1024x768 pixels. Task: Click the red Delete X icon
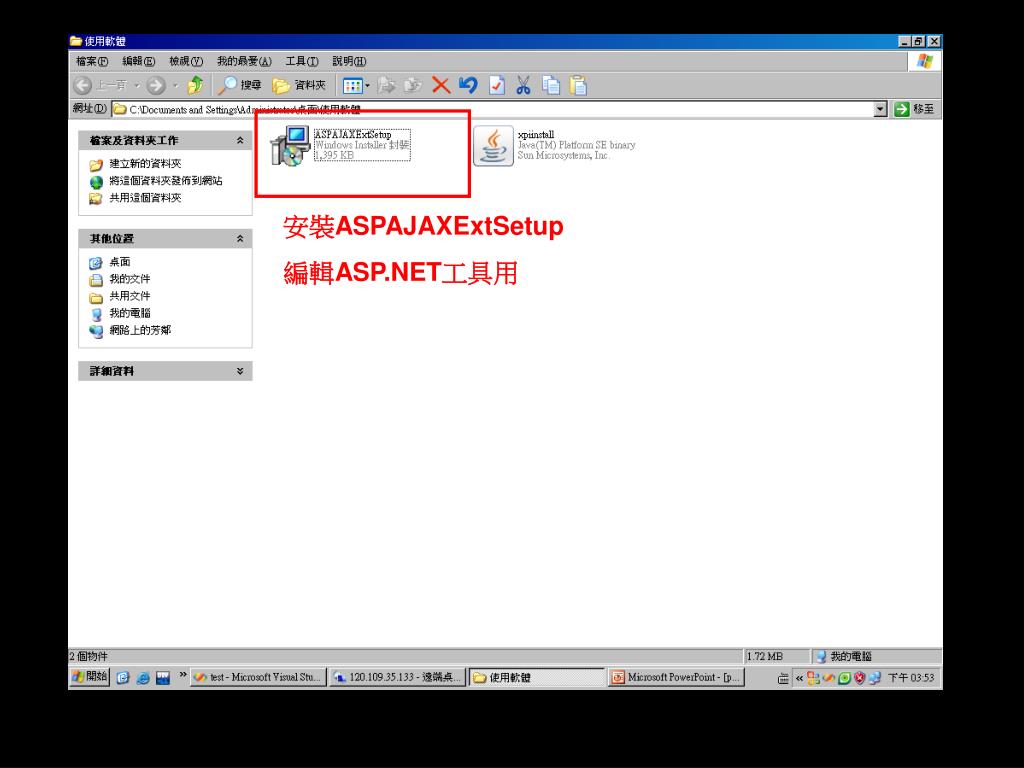click(x=441, y=85)
